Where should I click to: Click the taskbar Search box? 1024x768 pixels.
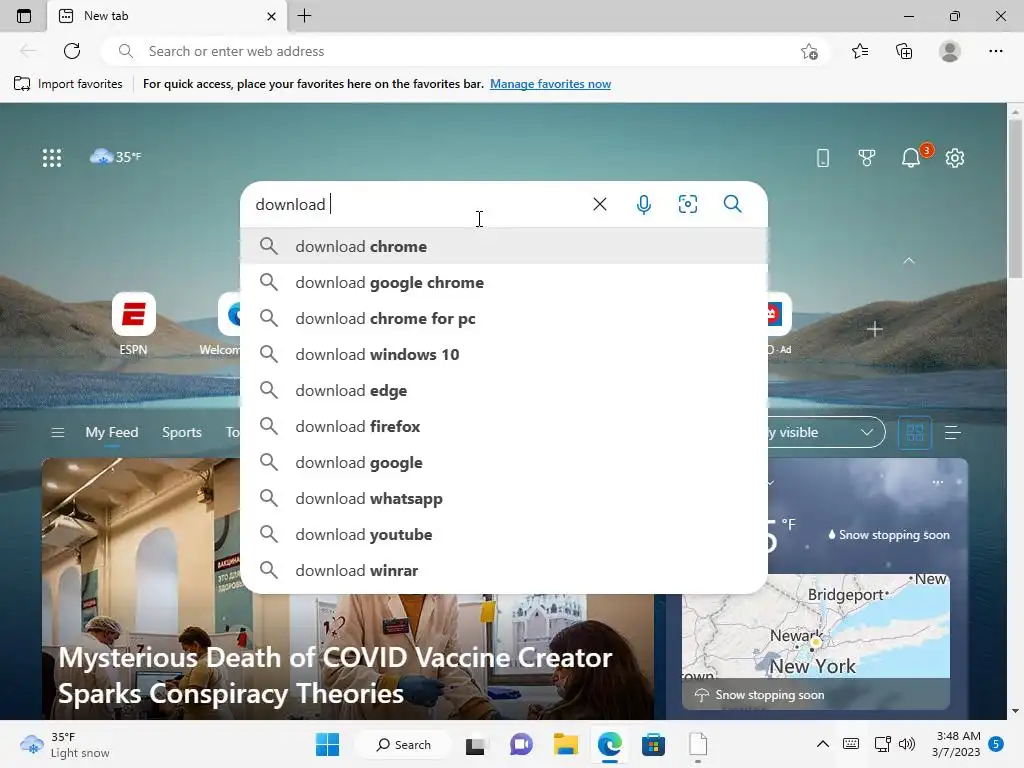coord(404,744)
